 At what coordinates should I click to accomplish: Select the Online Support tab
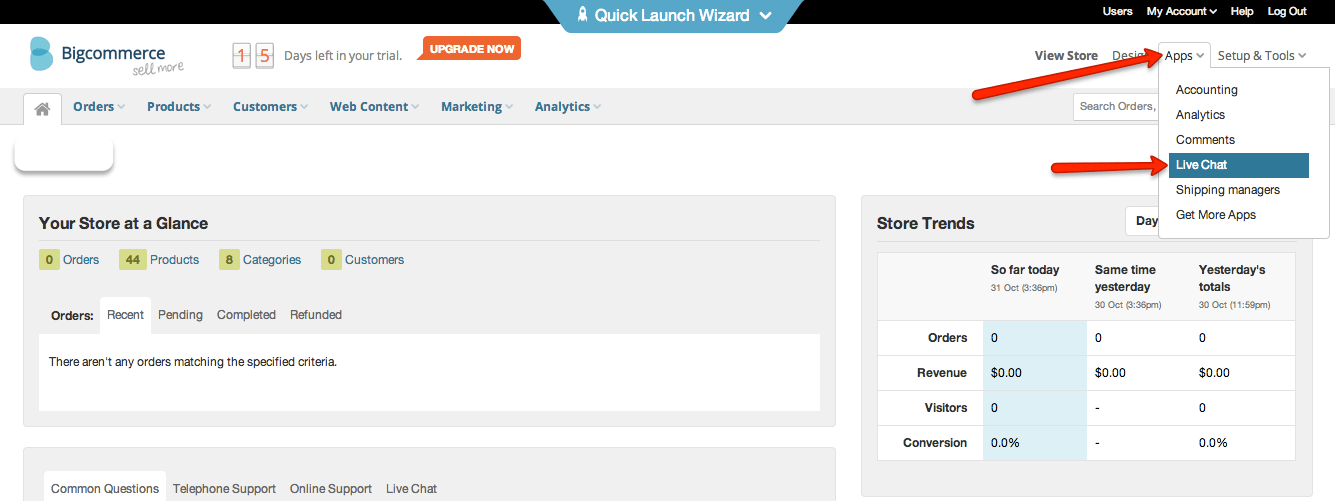coord(331,489)
